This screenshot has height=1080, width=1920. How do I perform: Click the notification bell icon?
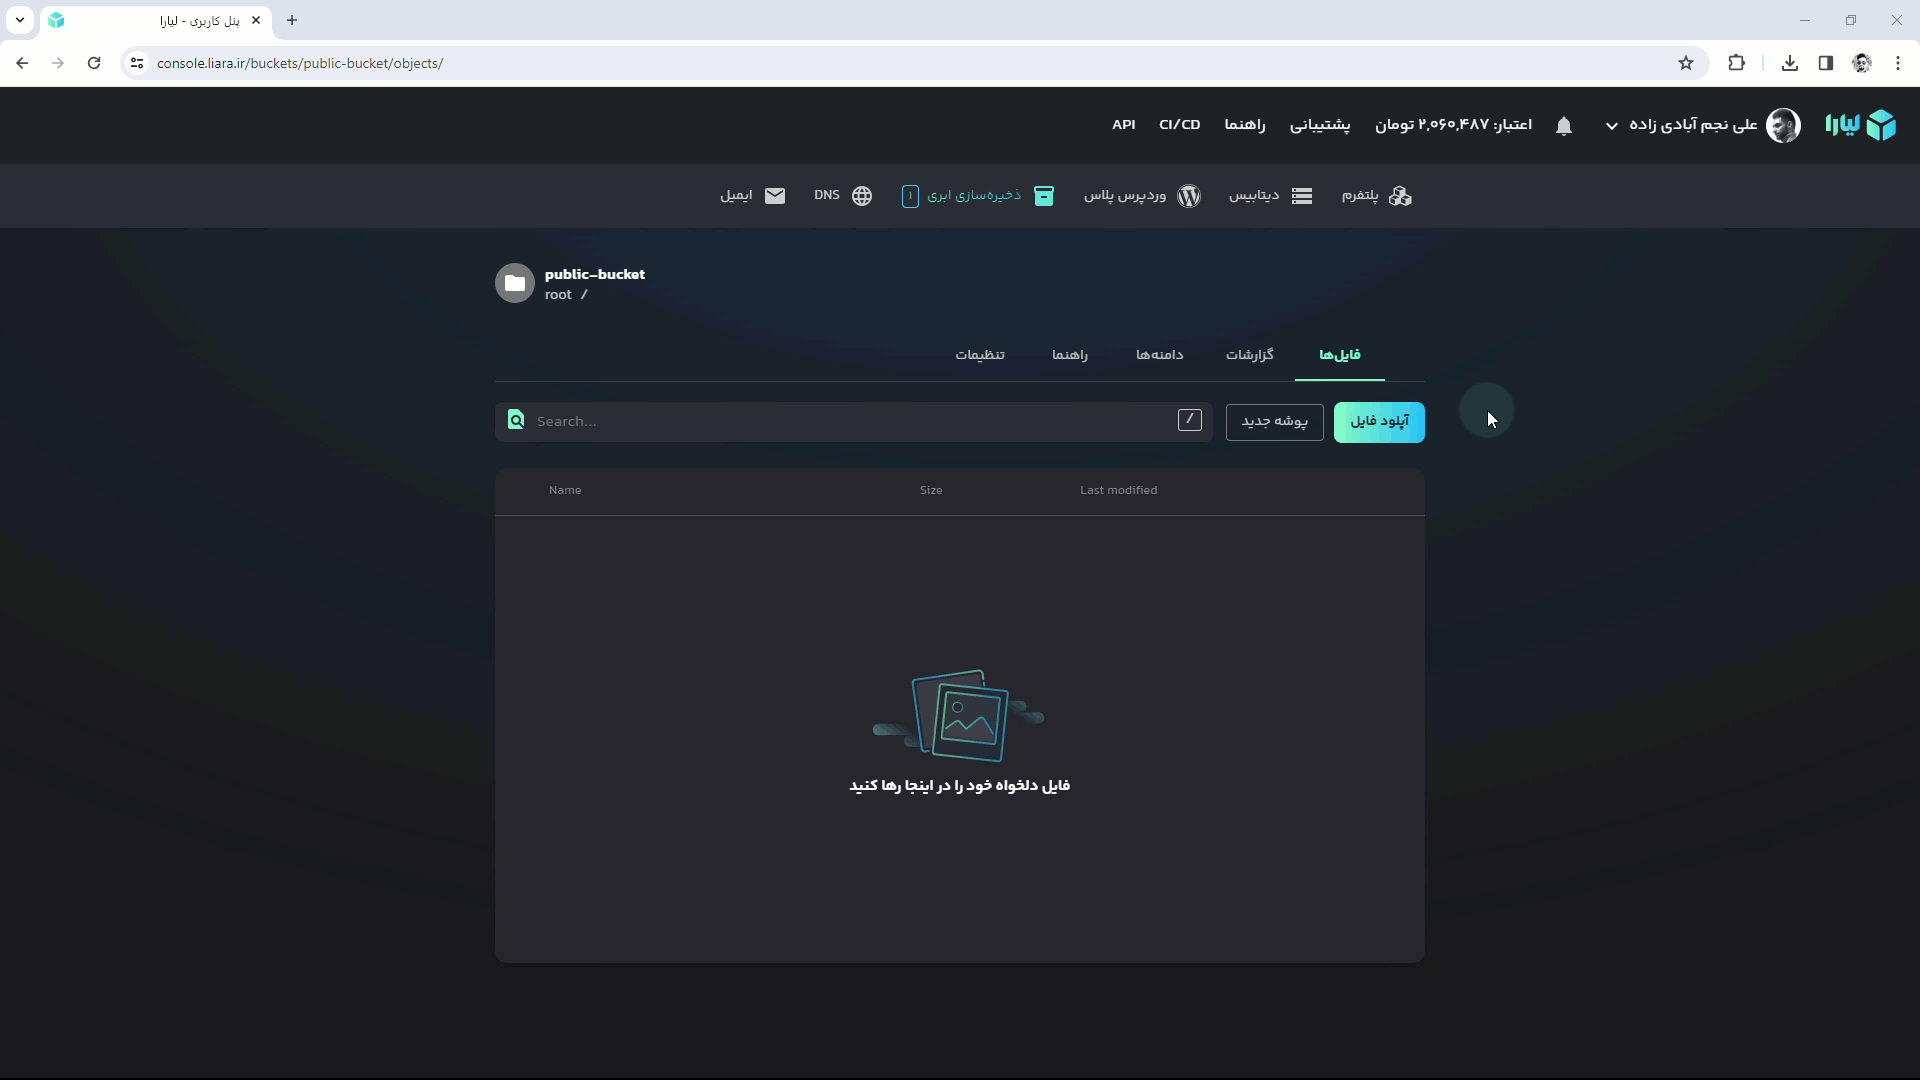(x=1564, y=126)
